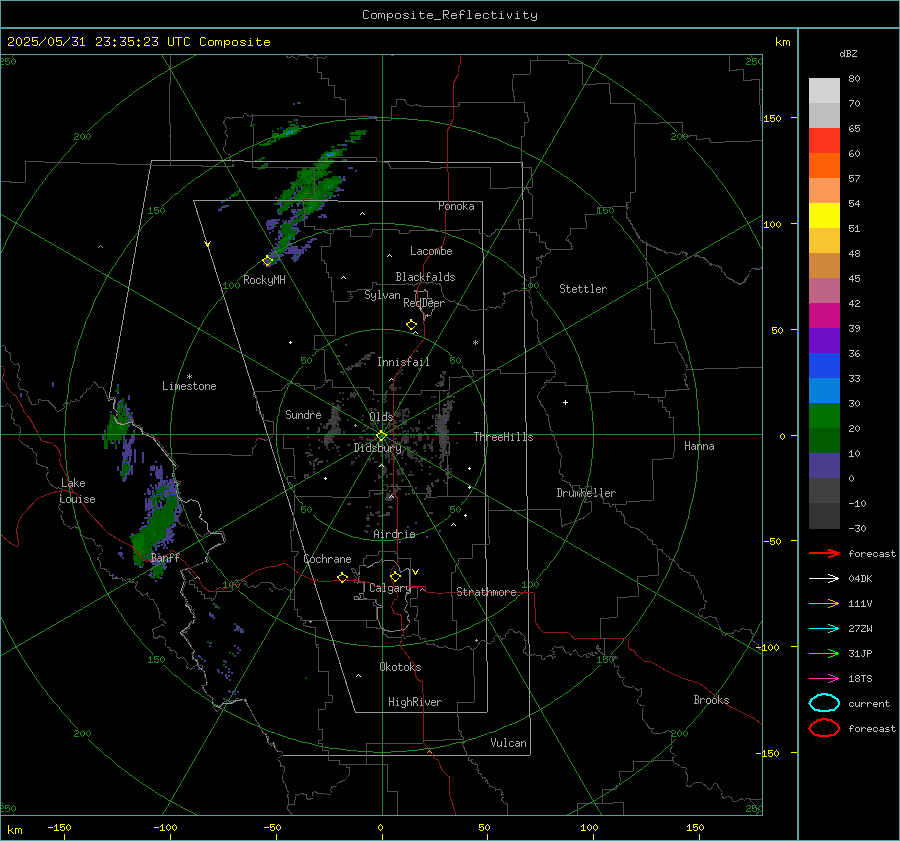Screen dimensions: 900x841
Task: Click the Okotoks label
Action: pos(400,667)
